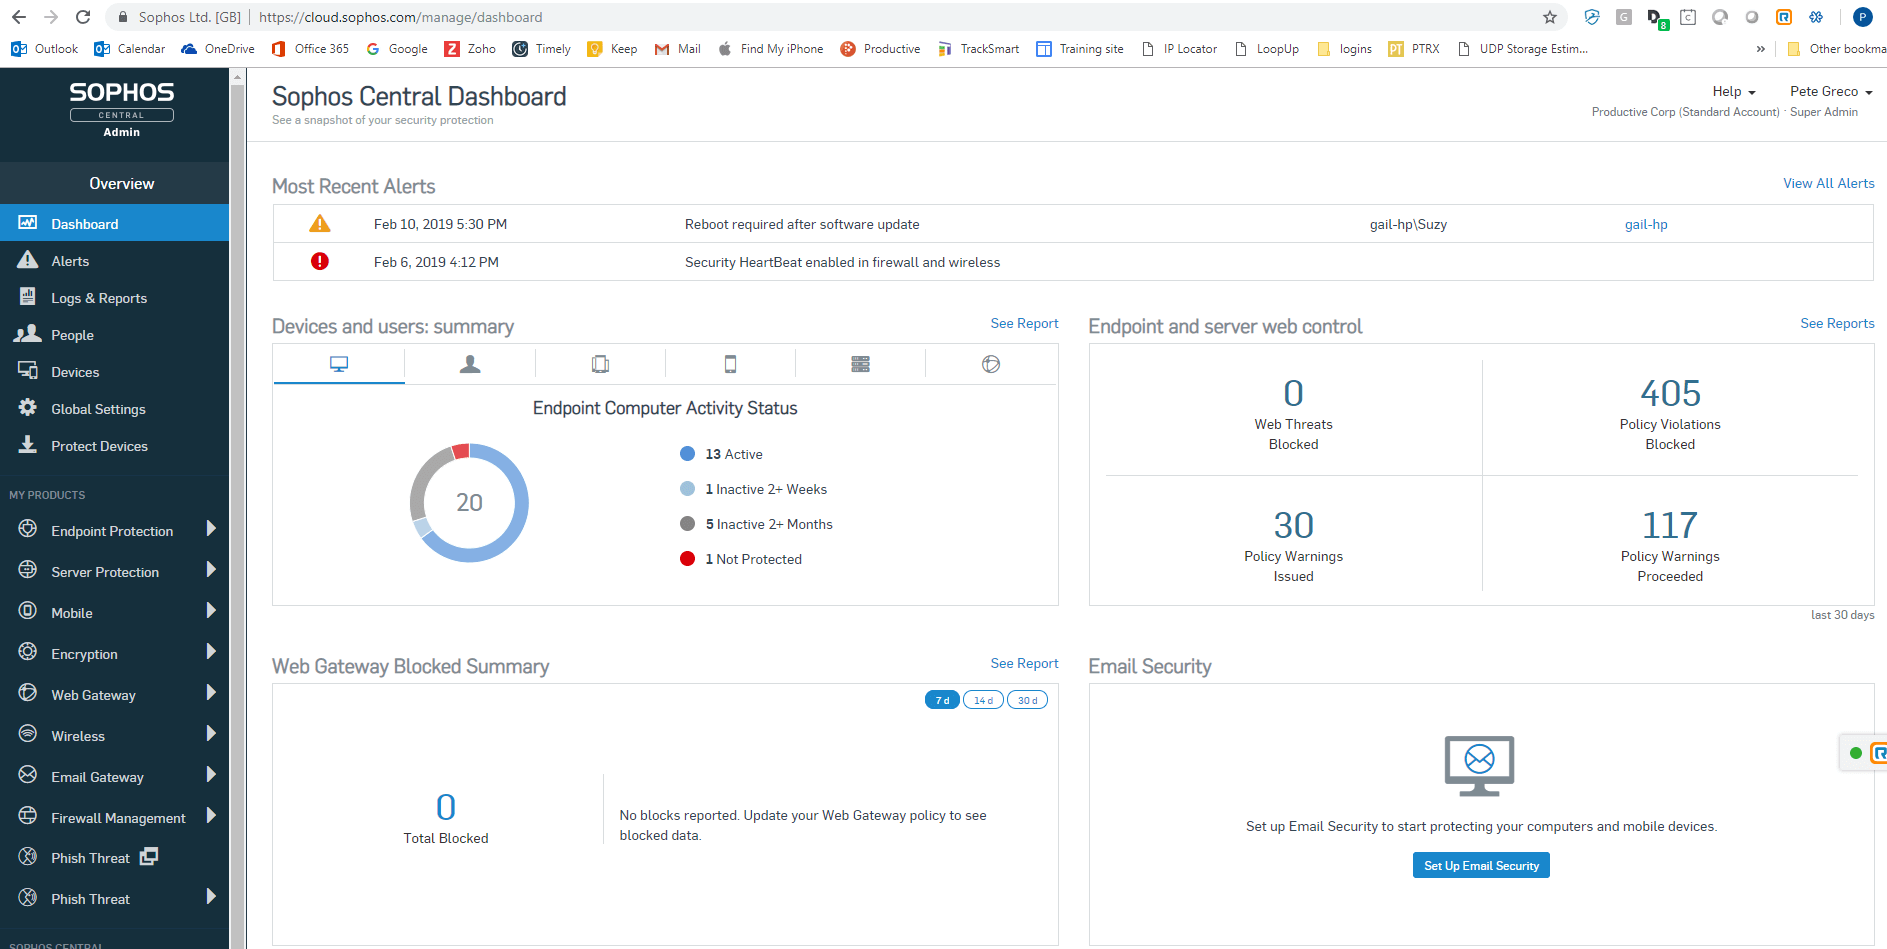Open Alerts via its warning triangle icon

28,260
